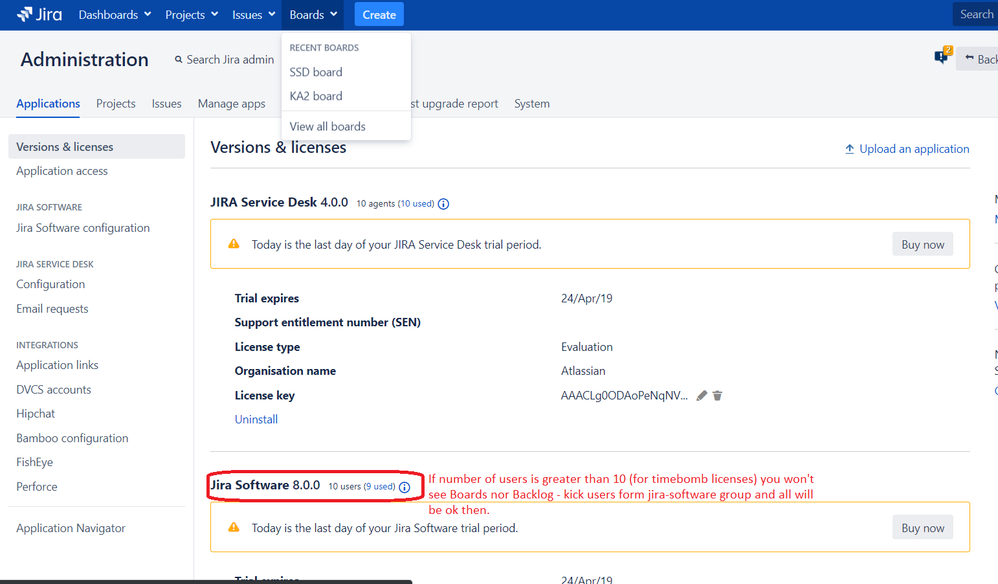Screen dimensions: 998x584
Task: Open Application links in sidebar
Action: click(x=57, y=365)
